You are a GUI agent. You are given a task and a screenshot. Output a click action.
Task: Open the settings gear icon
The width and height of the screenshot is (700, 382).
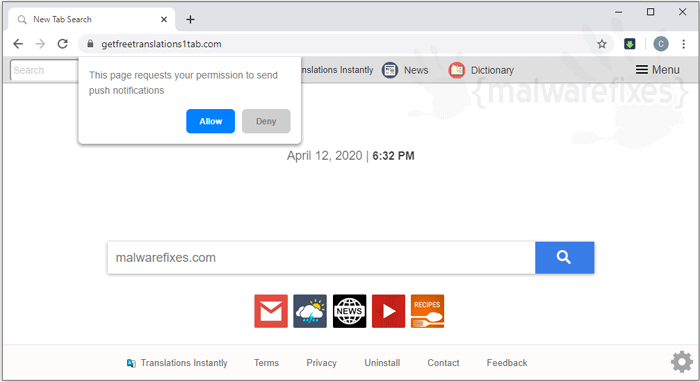tap(682, 361)
